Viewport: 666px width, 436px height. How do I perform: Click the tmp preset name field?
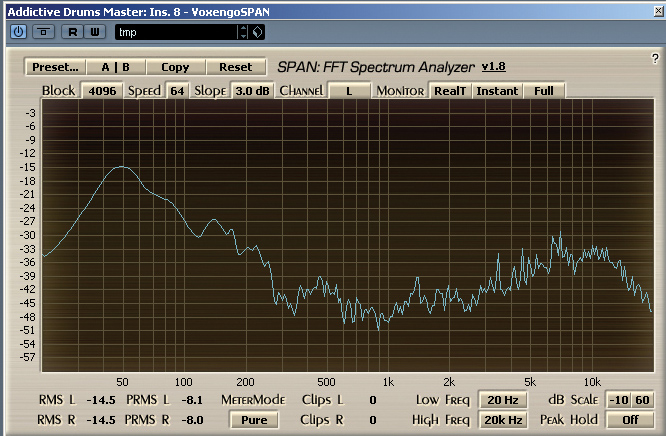click(x=176, y=32)
